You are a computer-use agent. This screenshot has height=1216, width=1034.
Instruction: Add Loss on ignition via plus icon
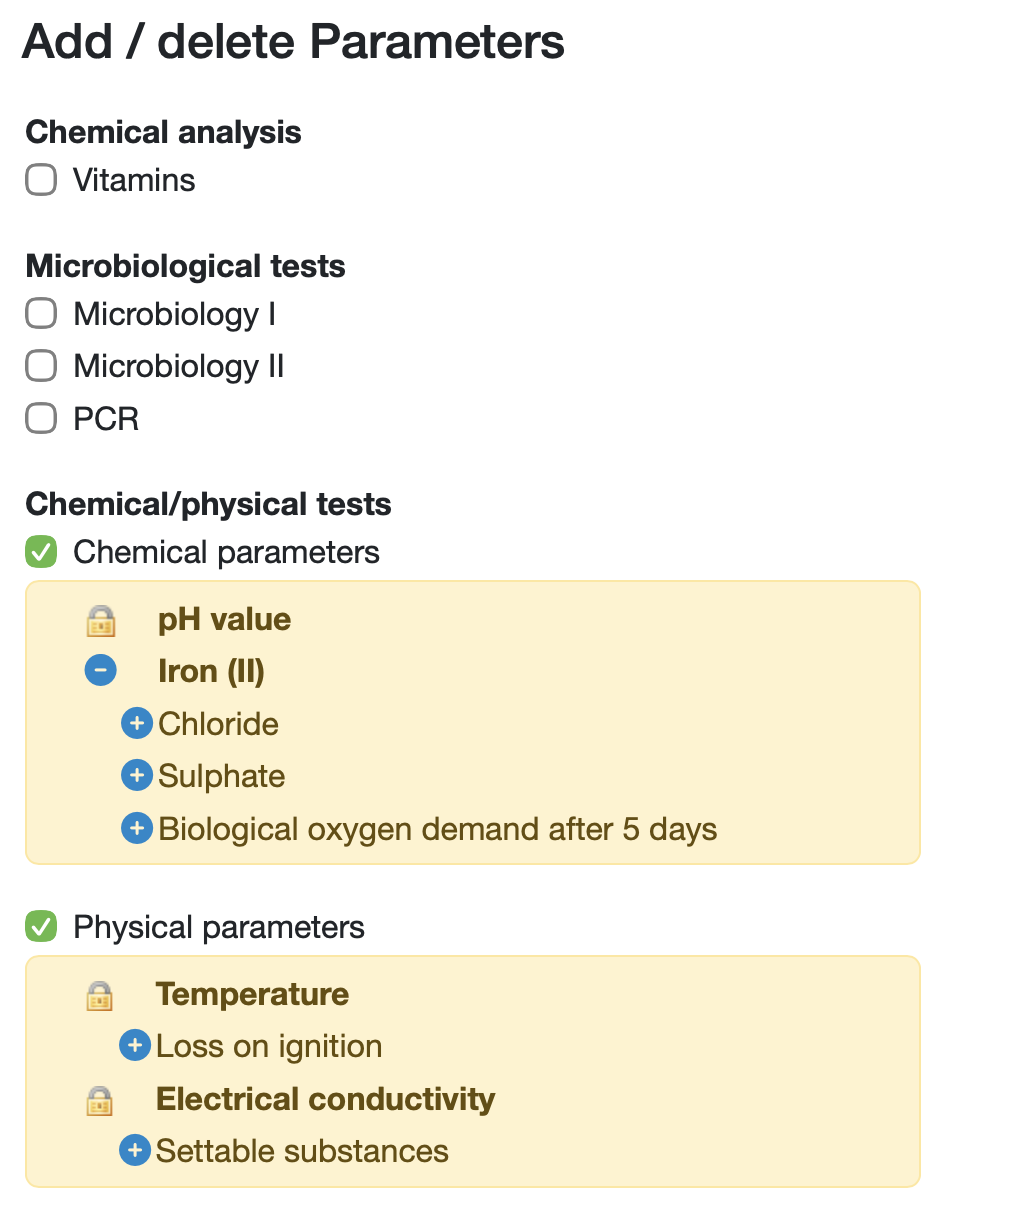click(x=134, y=1045)
